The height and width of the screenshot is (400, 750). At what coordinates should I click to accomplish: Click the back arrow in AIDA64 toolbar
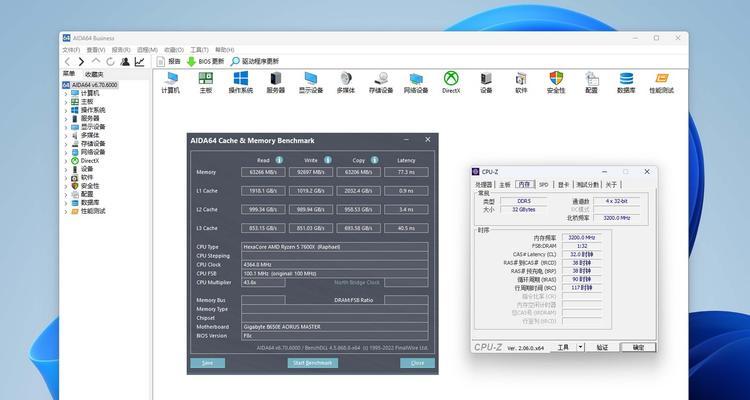(x=67, y=62)
